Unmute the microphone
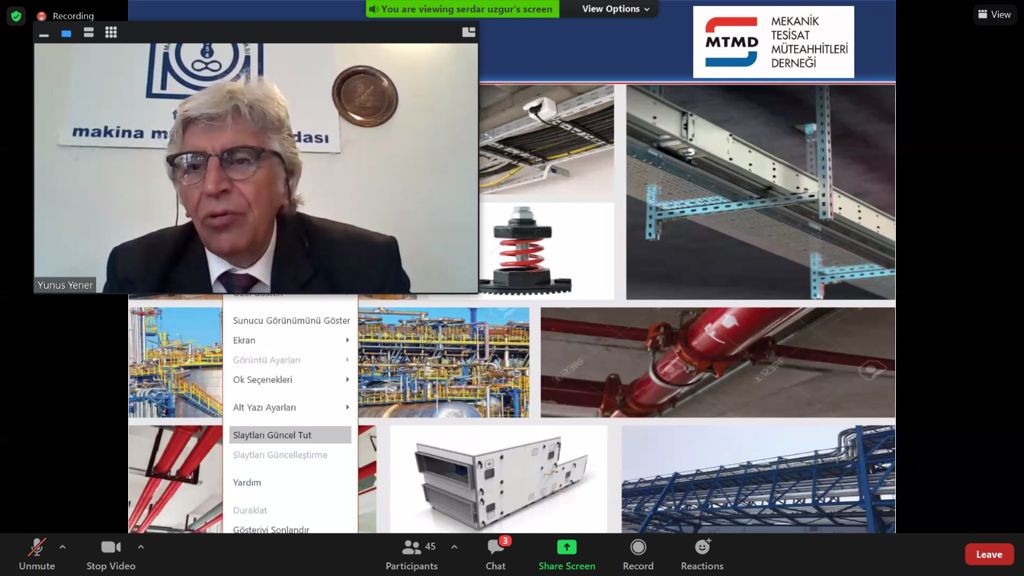 37,553
